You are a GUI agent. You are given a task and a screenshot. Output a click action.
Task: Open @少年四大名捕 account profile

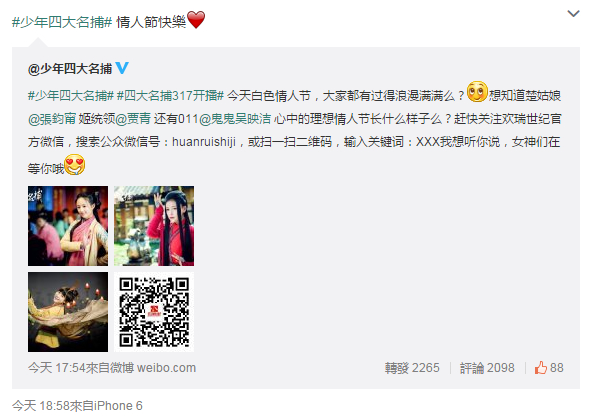tap(70, 69)
